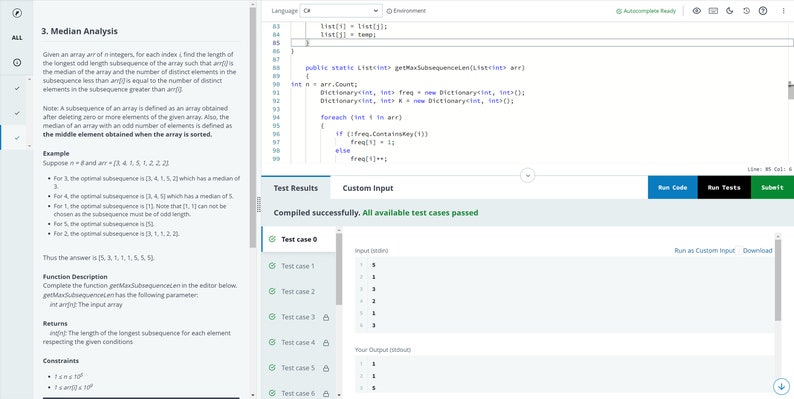The image size is (794, 399).
Task: Click the green check icon on Test case 0
Action: coord(272,240)
